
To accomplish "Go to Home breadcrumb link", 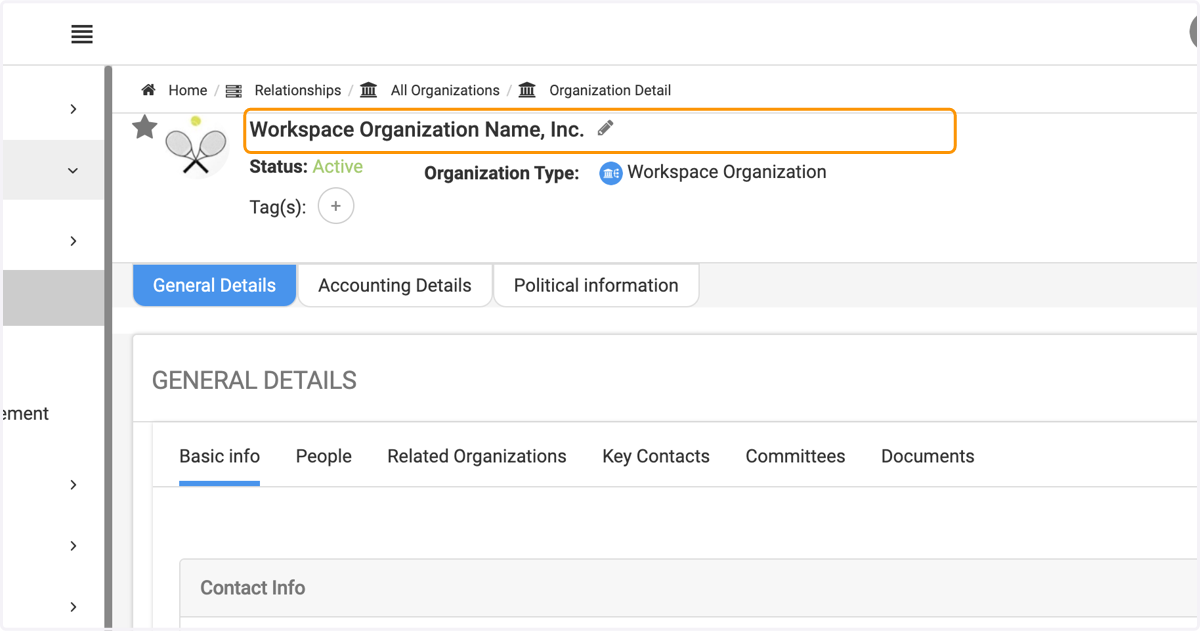I will tap(188, 90).
